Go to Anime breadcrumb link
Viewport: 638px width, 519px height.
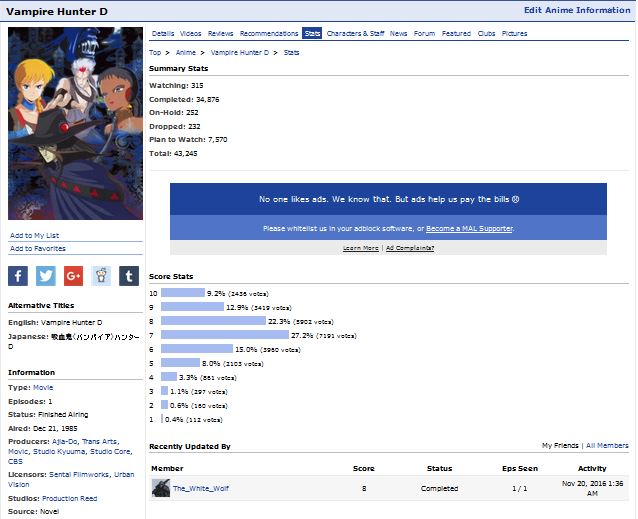pos(186,51)
